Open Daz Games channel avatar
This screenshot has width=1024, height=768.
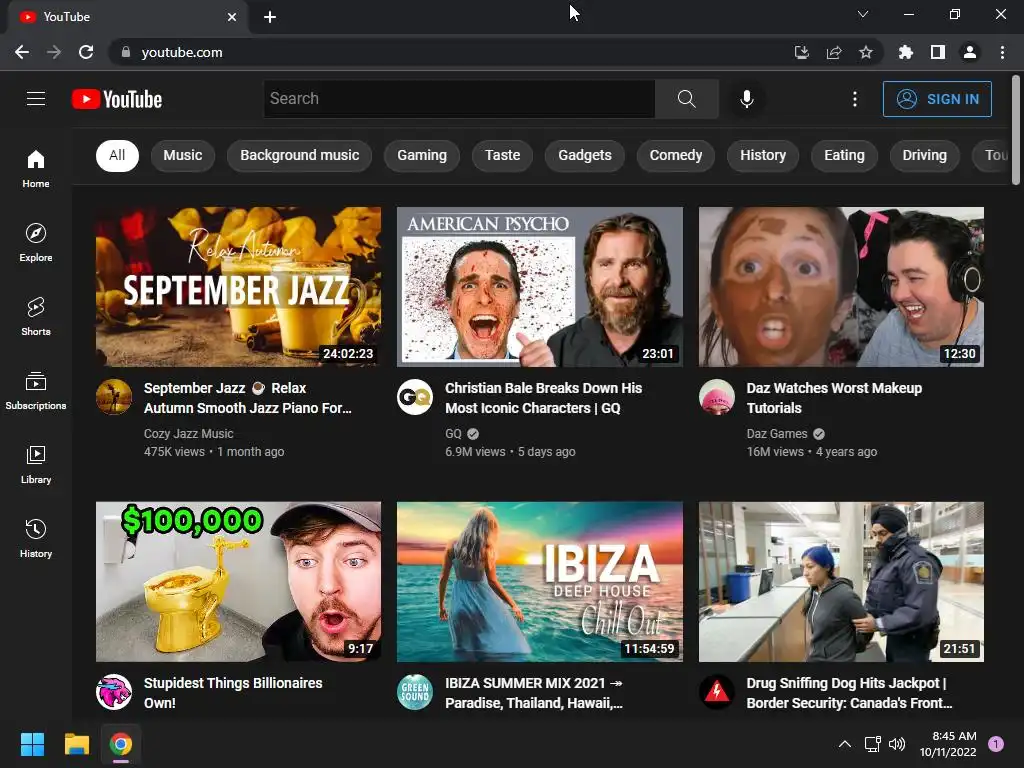click(x=716, y=397)
